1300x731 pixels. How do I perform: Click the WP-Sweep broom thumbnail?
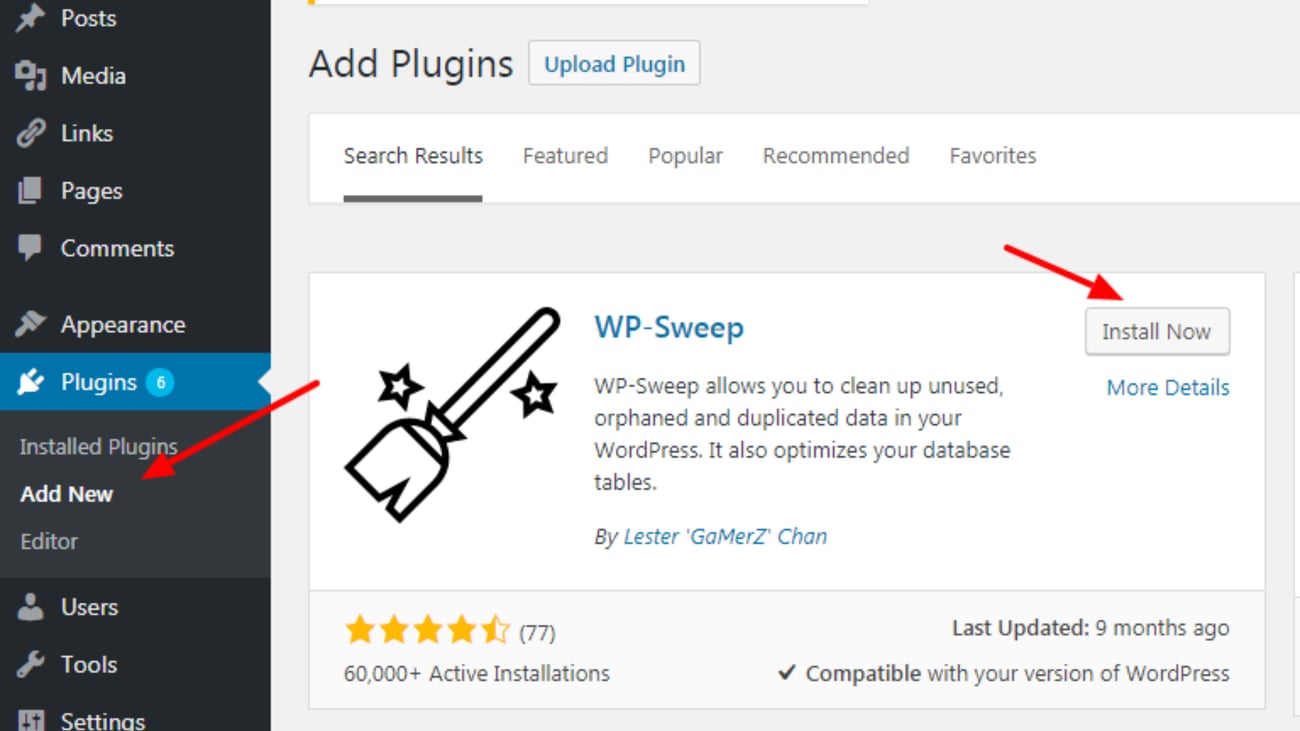coord(451,413)
